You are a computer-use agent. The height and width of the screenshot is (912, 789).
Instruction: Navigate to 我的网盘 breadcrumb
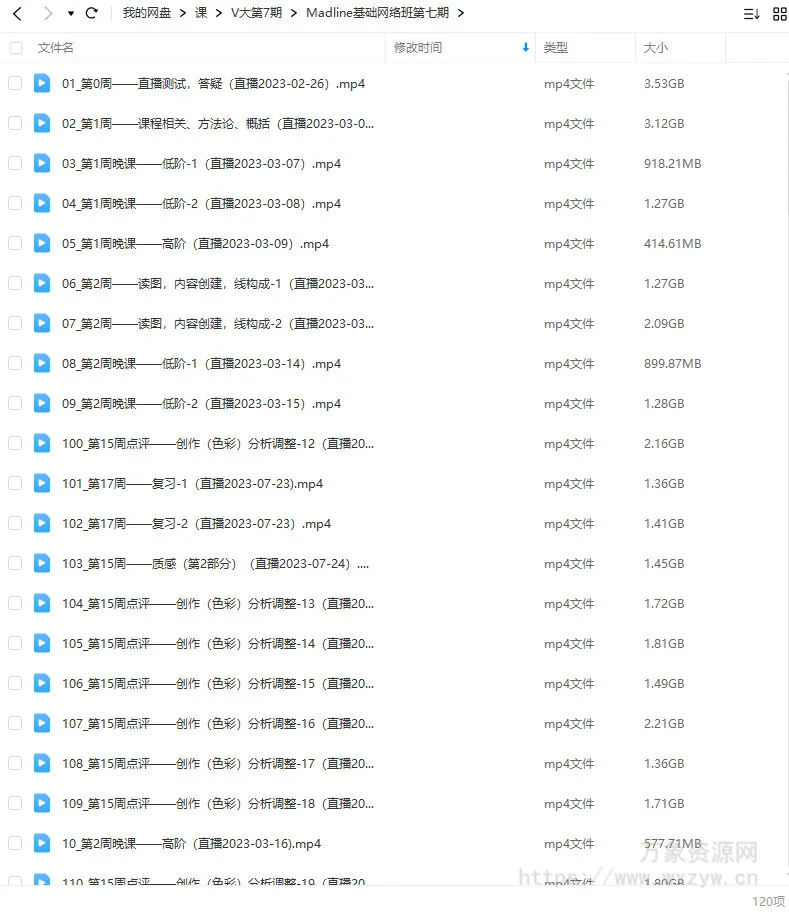147,13
